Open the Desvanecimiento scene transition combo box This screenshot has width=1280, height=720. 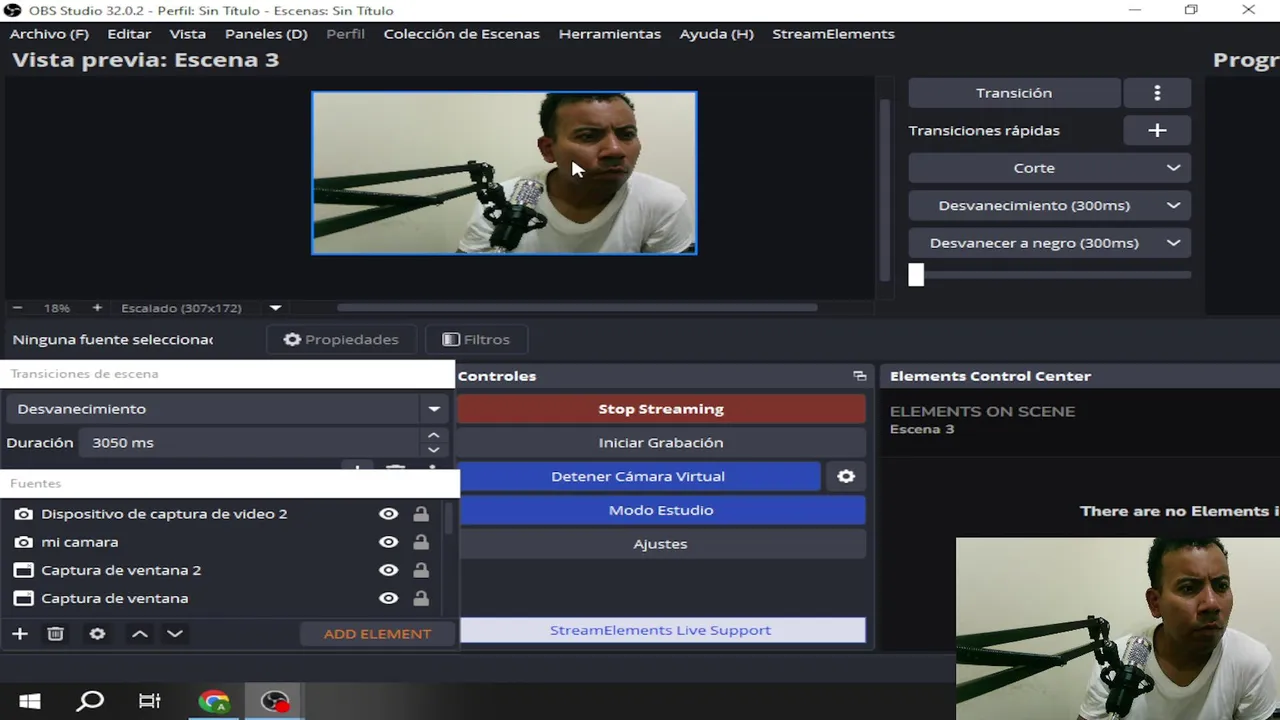226,409
